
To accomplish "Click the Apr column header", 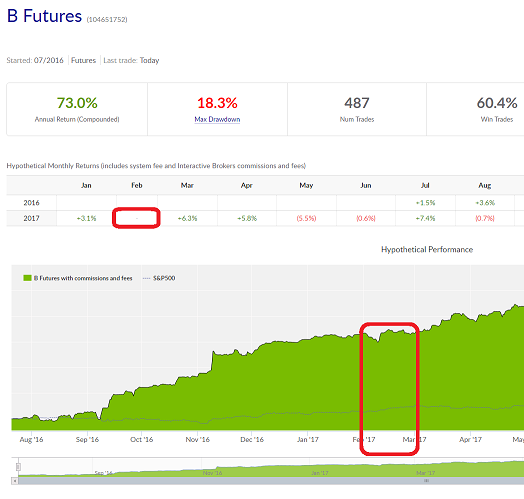I will point(247,185).
